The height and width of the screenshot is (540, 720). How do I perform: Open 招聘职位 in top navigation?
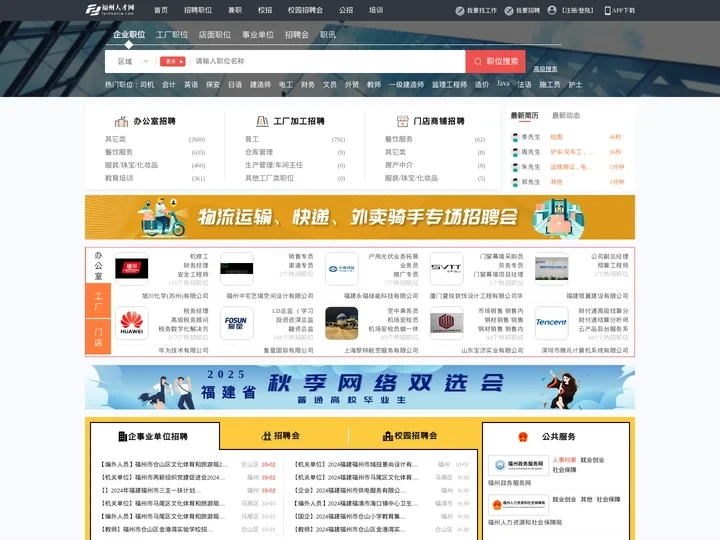[198, 10]
